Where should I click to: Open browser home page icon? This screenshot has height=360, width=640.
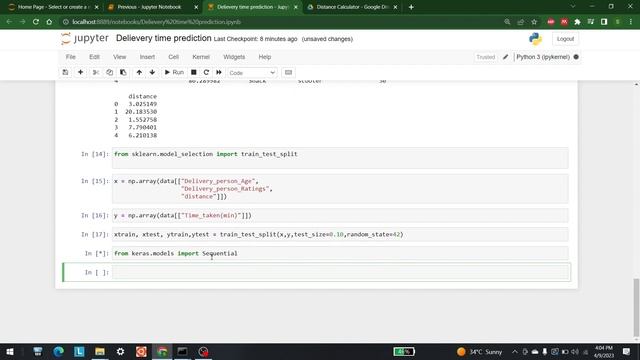tap(49, 22)
